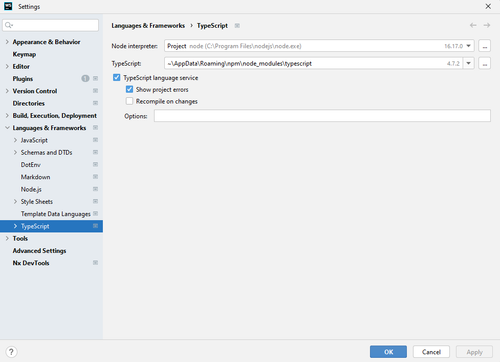The width and height of the screenshot is (500, 362).
Task: Click project-level icon next to Markdown
Action: coord(95,177)
